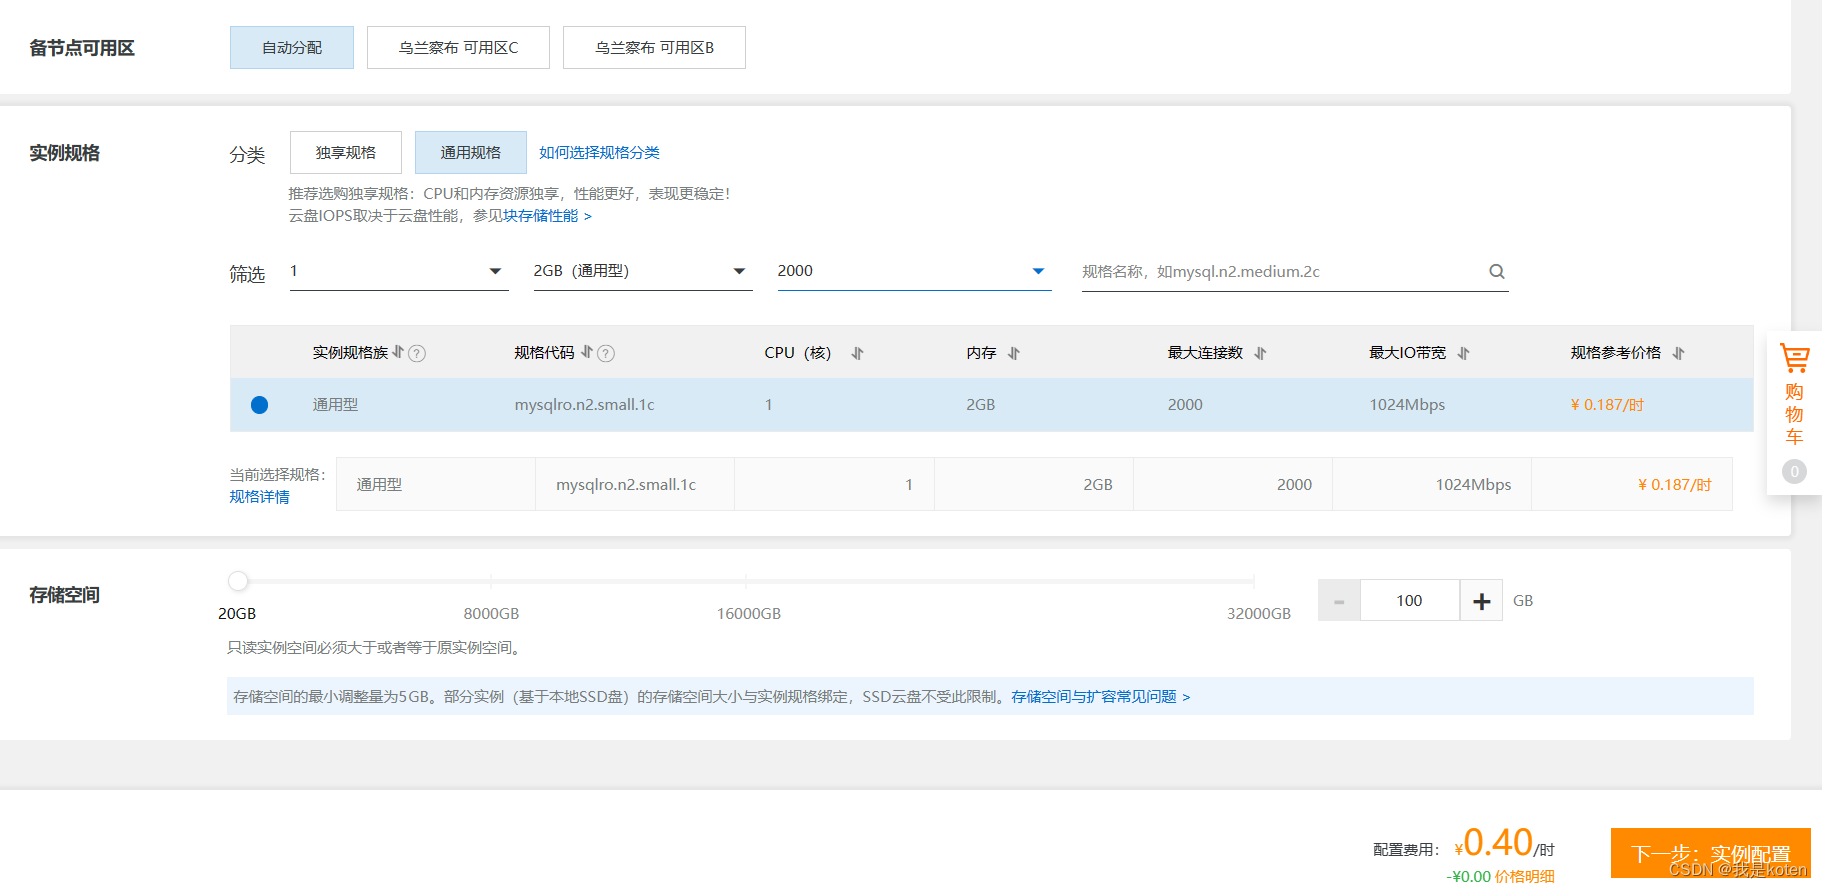Focus the 规格名称 search input field
The height and width of the screenshot is (888, 1822).
coord(1282,272)
